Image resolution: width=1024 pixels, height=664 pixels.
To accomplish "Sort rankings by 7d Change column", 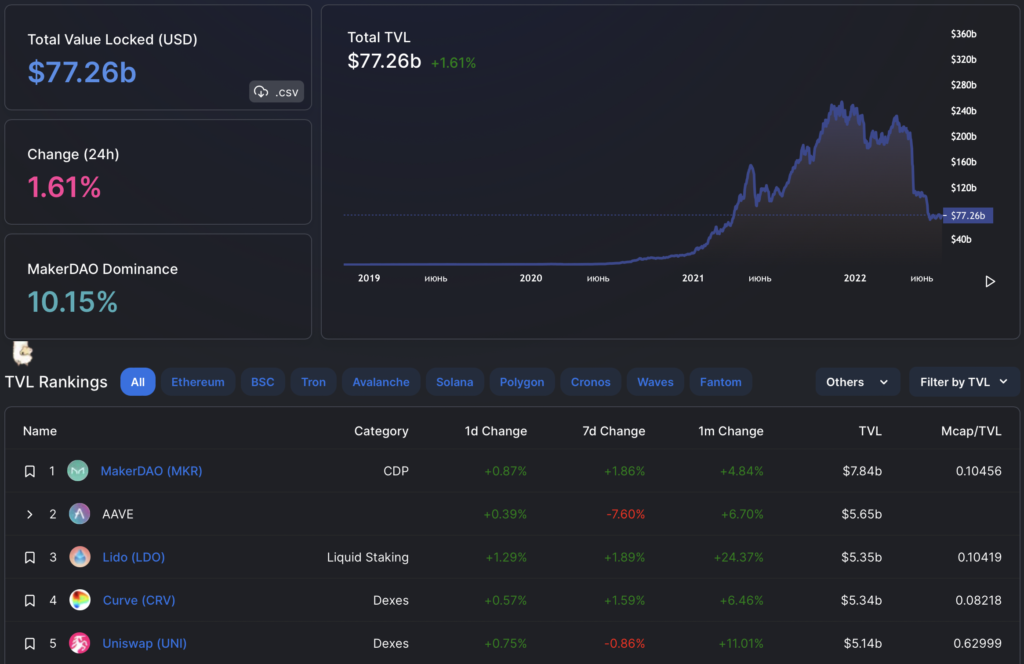I will (x=613, y=431).
